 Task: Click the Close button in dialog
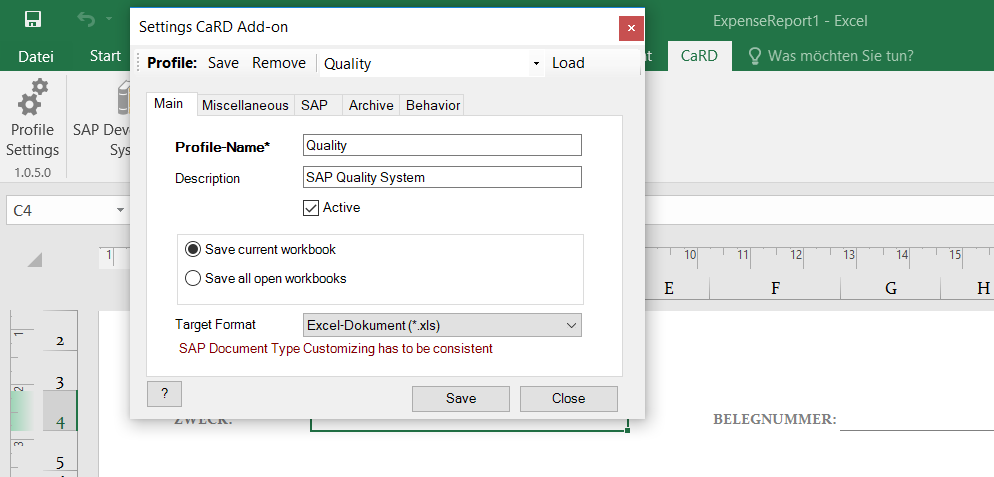pos(569,398)
